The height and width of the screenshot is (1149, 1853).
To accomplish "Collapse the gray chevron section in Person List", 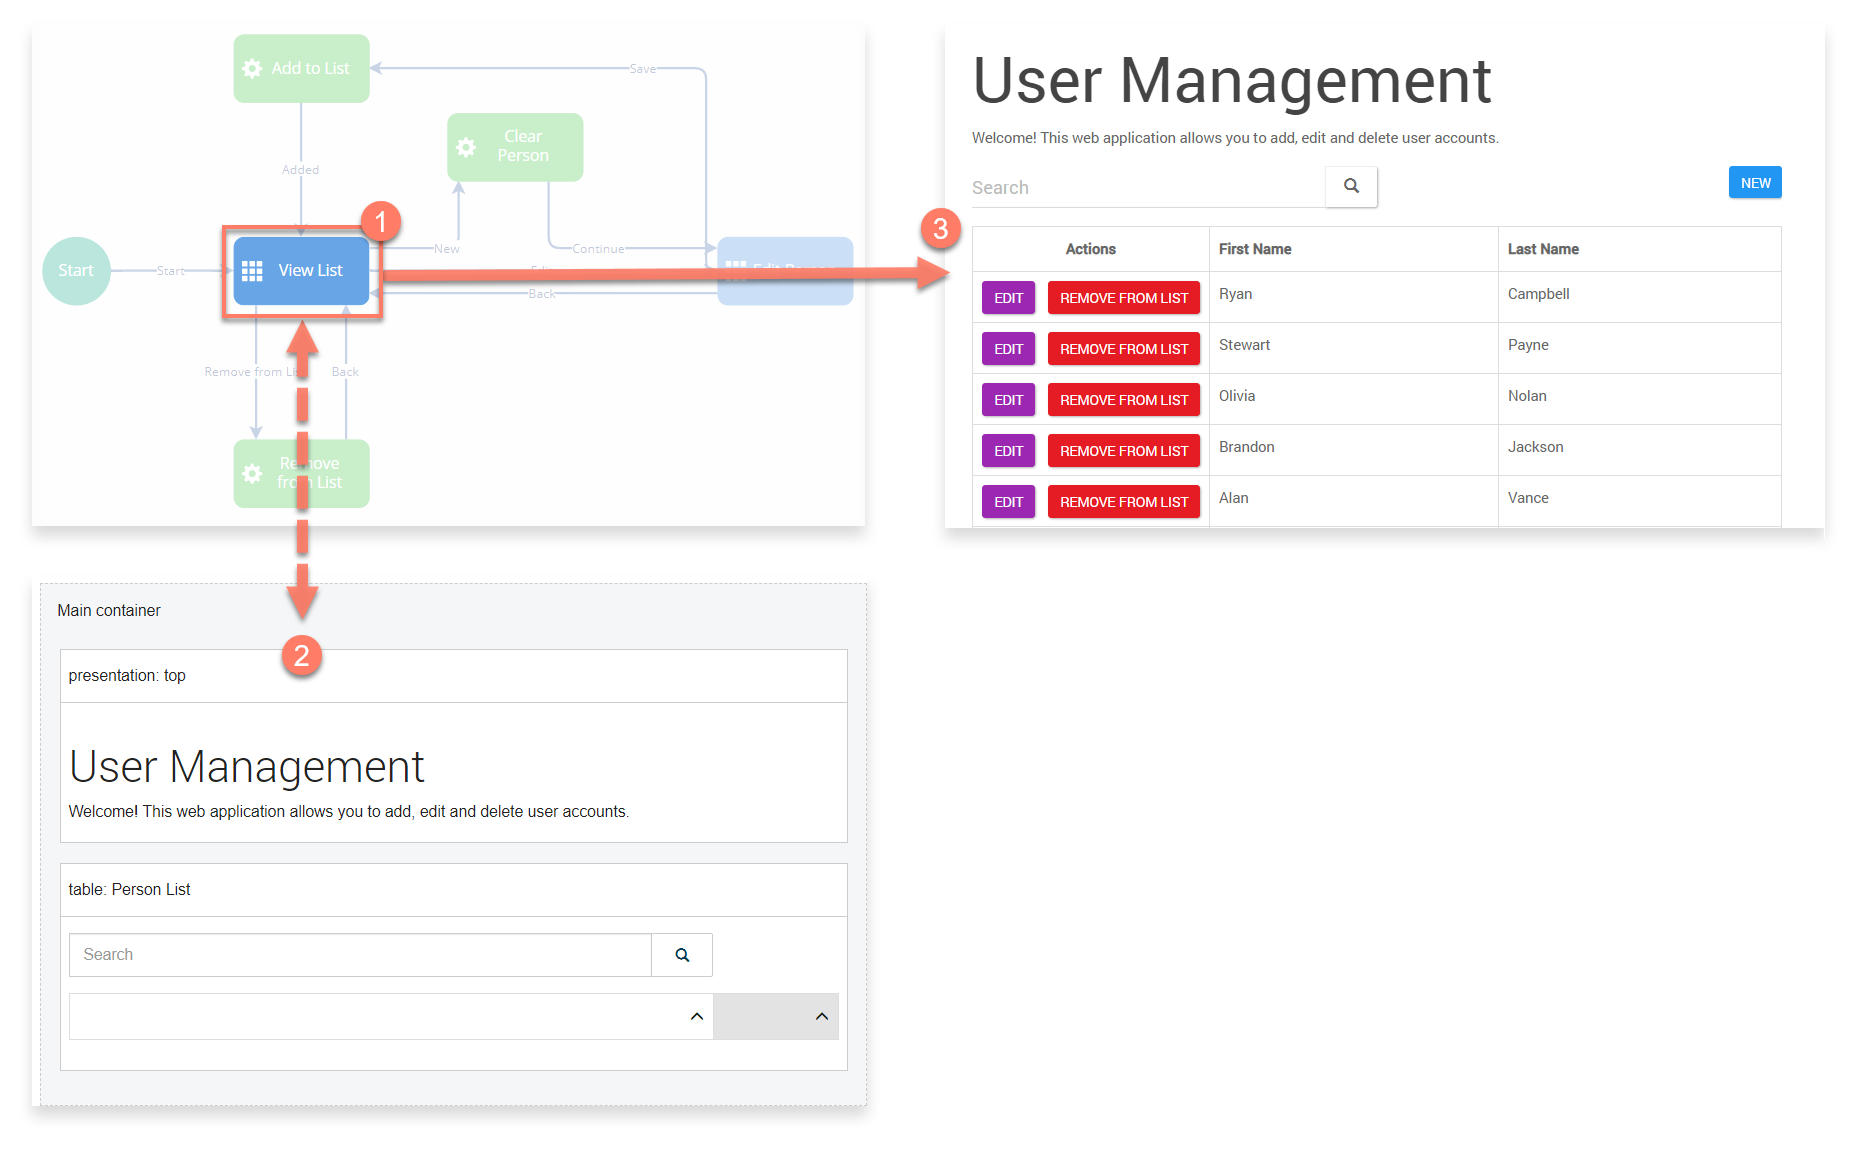I will 821,1016.
